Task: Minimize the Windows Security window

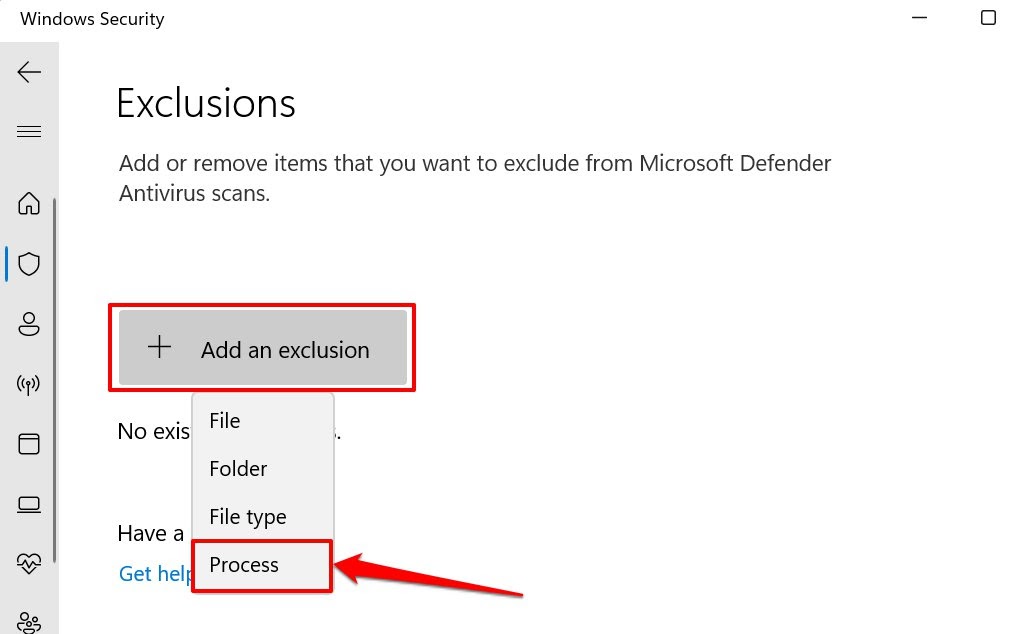Action: (917, 18)
